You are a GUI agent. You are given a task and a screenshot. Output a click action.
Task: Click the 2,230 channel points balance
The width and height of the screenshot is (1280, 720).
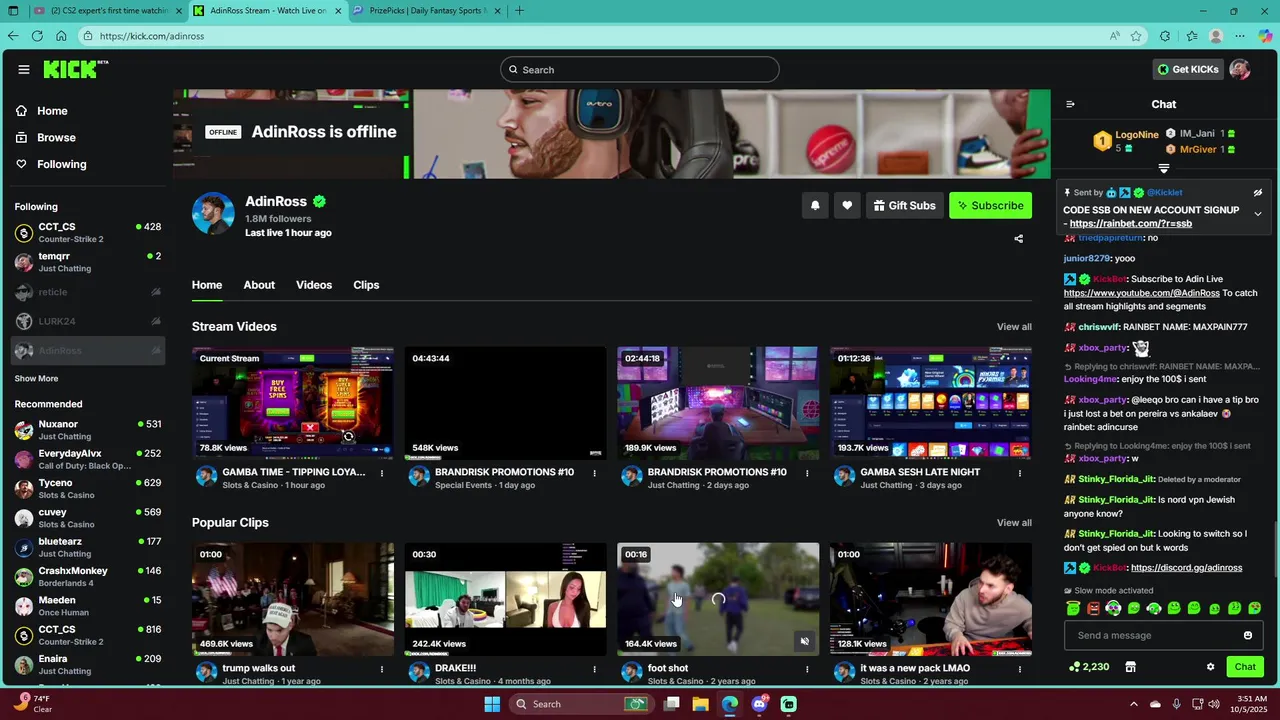pyautogui.click(x=1089, y=667)
